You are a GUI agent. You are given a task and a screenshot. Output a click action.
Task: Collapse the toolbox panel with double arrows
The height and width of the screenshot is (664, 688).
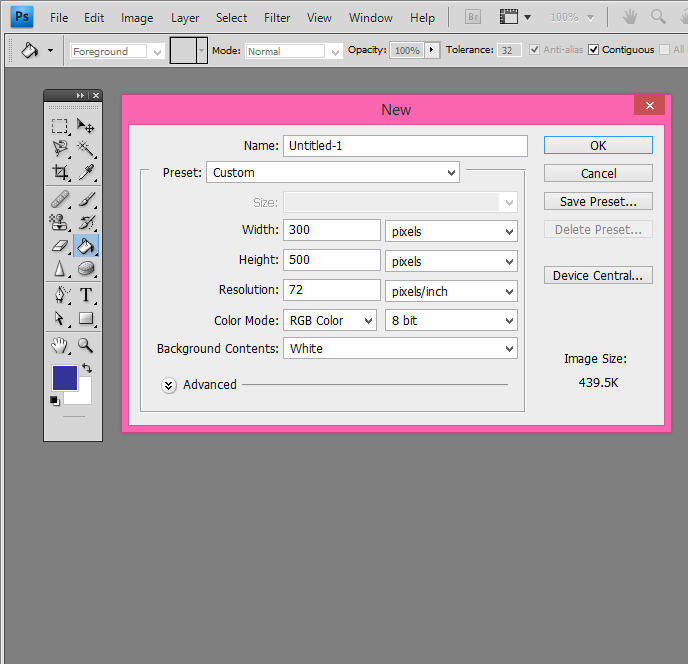(x=80, y=95)
